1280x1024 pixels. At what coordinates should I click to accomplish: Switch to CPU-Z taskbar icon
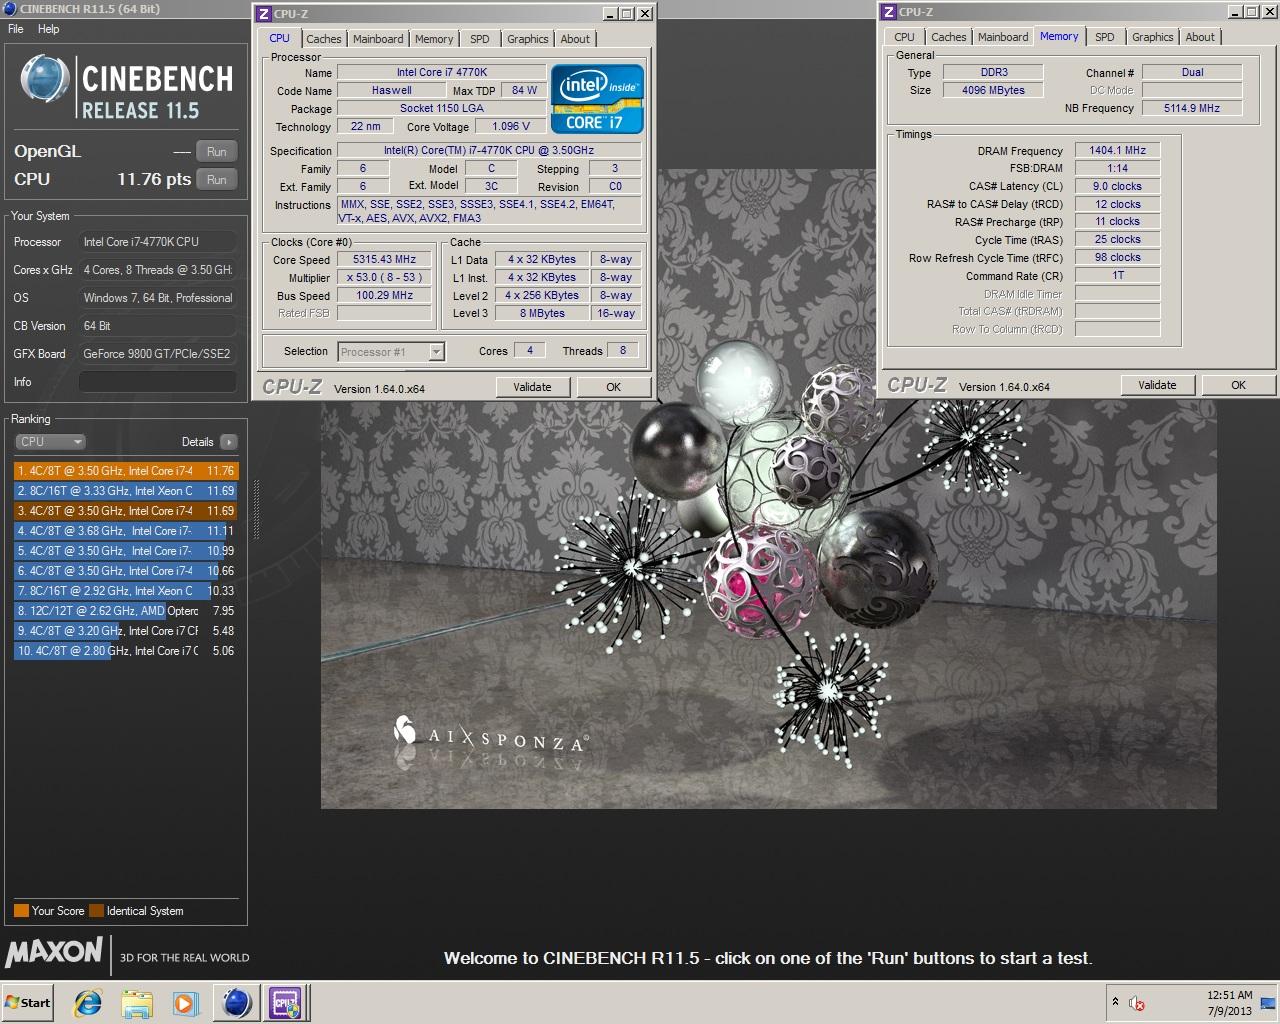(286, 1003)
